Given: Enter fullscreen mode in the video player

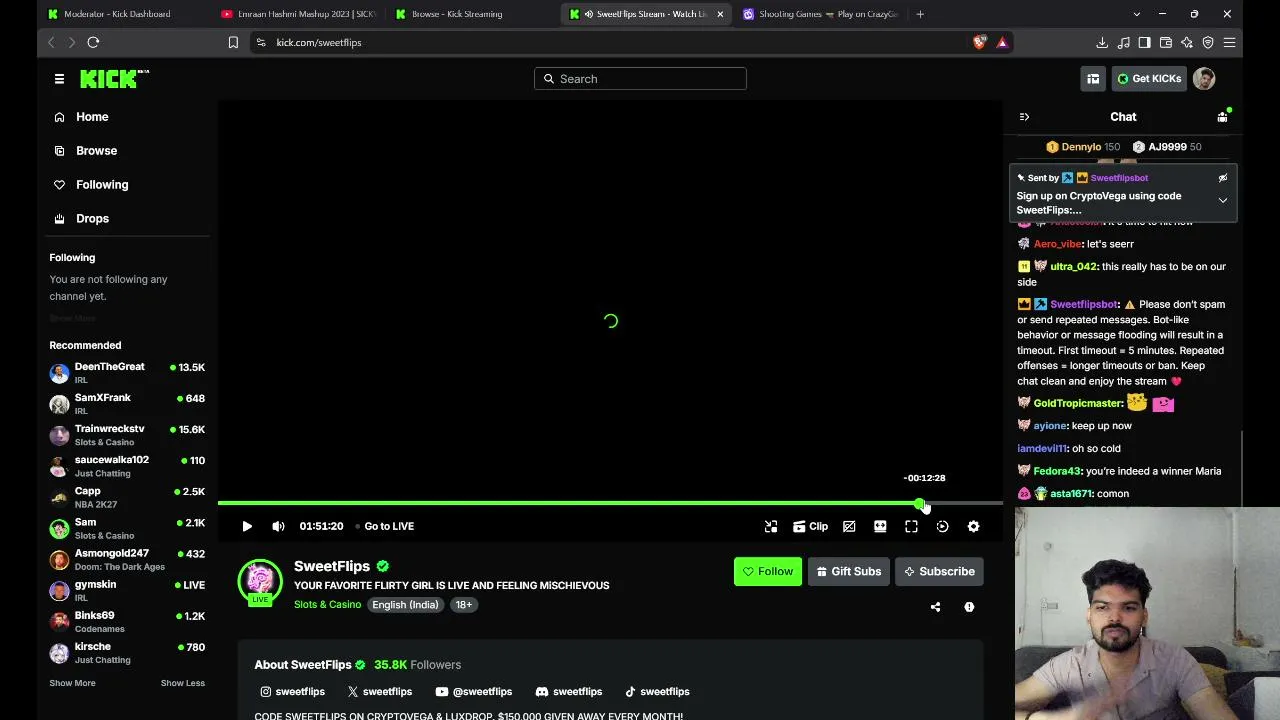Looking at the screenshot, I should click(x=911, y=526).
